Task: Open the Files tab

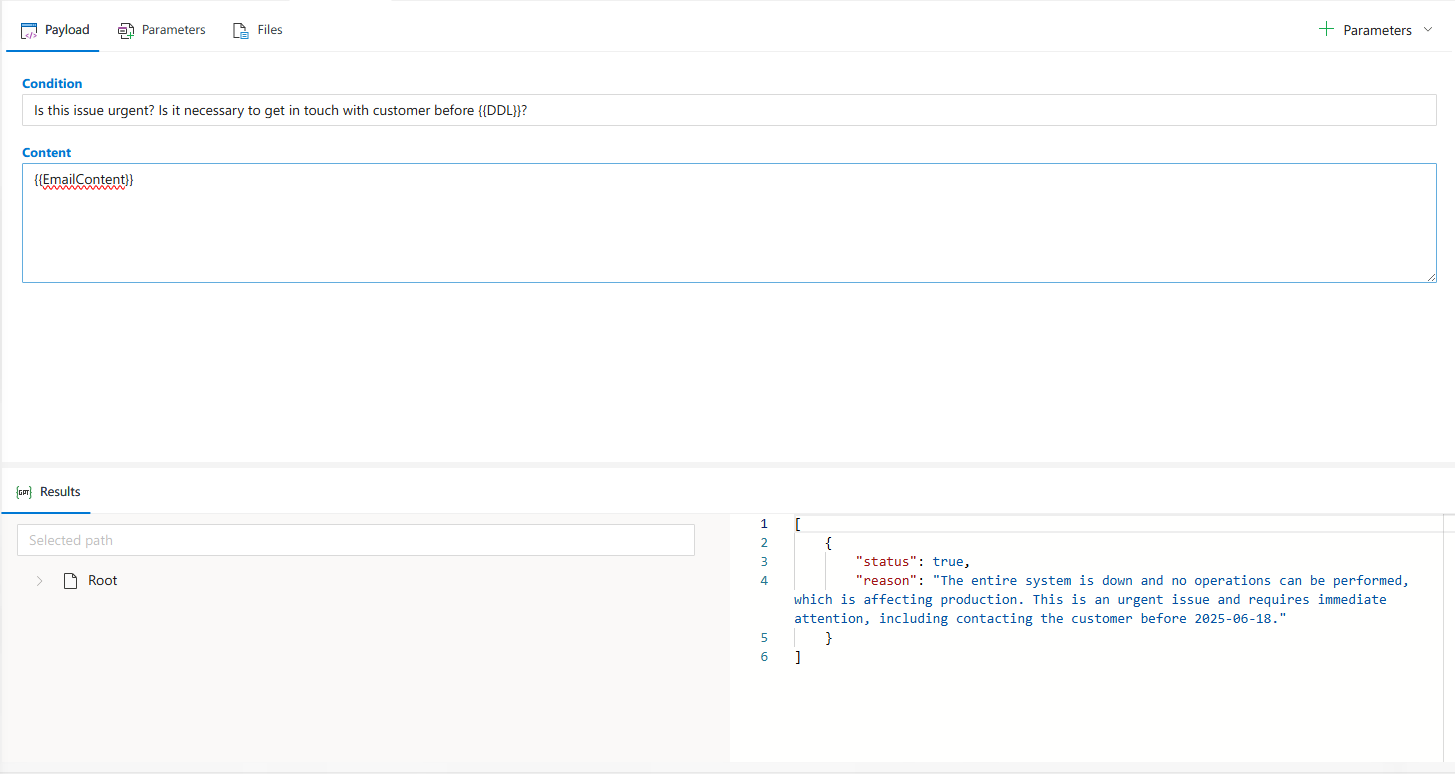Action: (x=258, y=30)
